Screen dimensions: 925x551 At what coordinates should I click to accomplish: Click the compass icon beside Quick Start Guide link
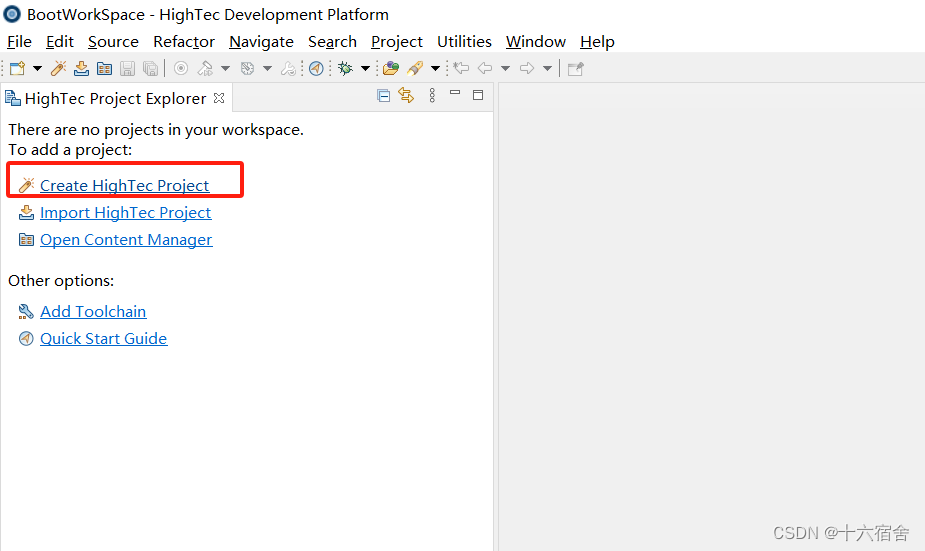coord(27,339)
